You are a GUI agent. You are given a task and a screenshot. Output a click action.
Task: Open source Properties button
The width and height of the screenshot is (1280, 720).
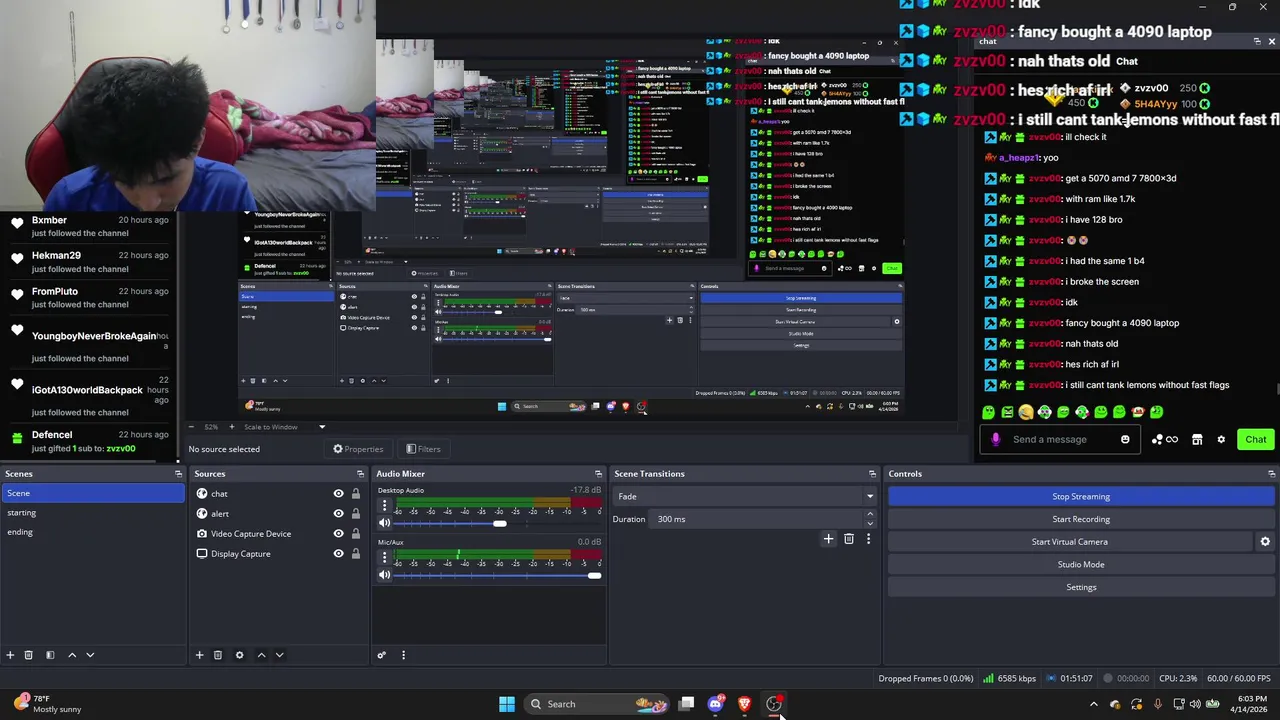pos(358,449)
